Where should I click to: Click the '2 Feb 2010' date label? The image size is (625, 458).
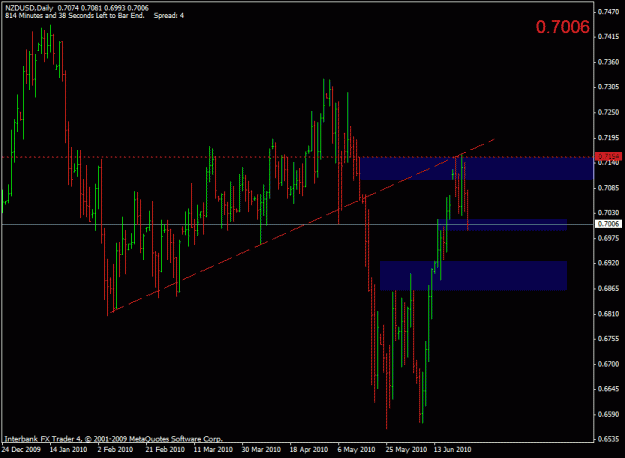[x=115, y=450]
